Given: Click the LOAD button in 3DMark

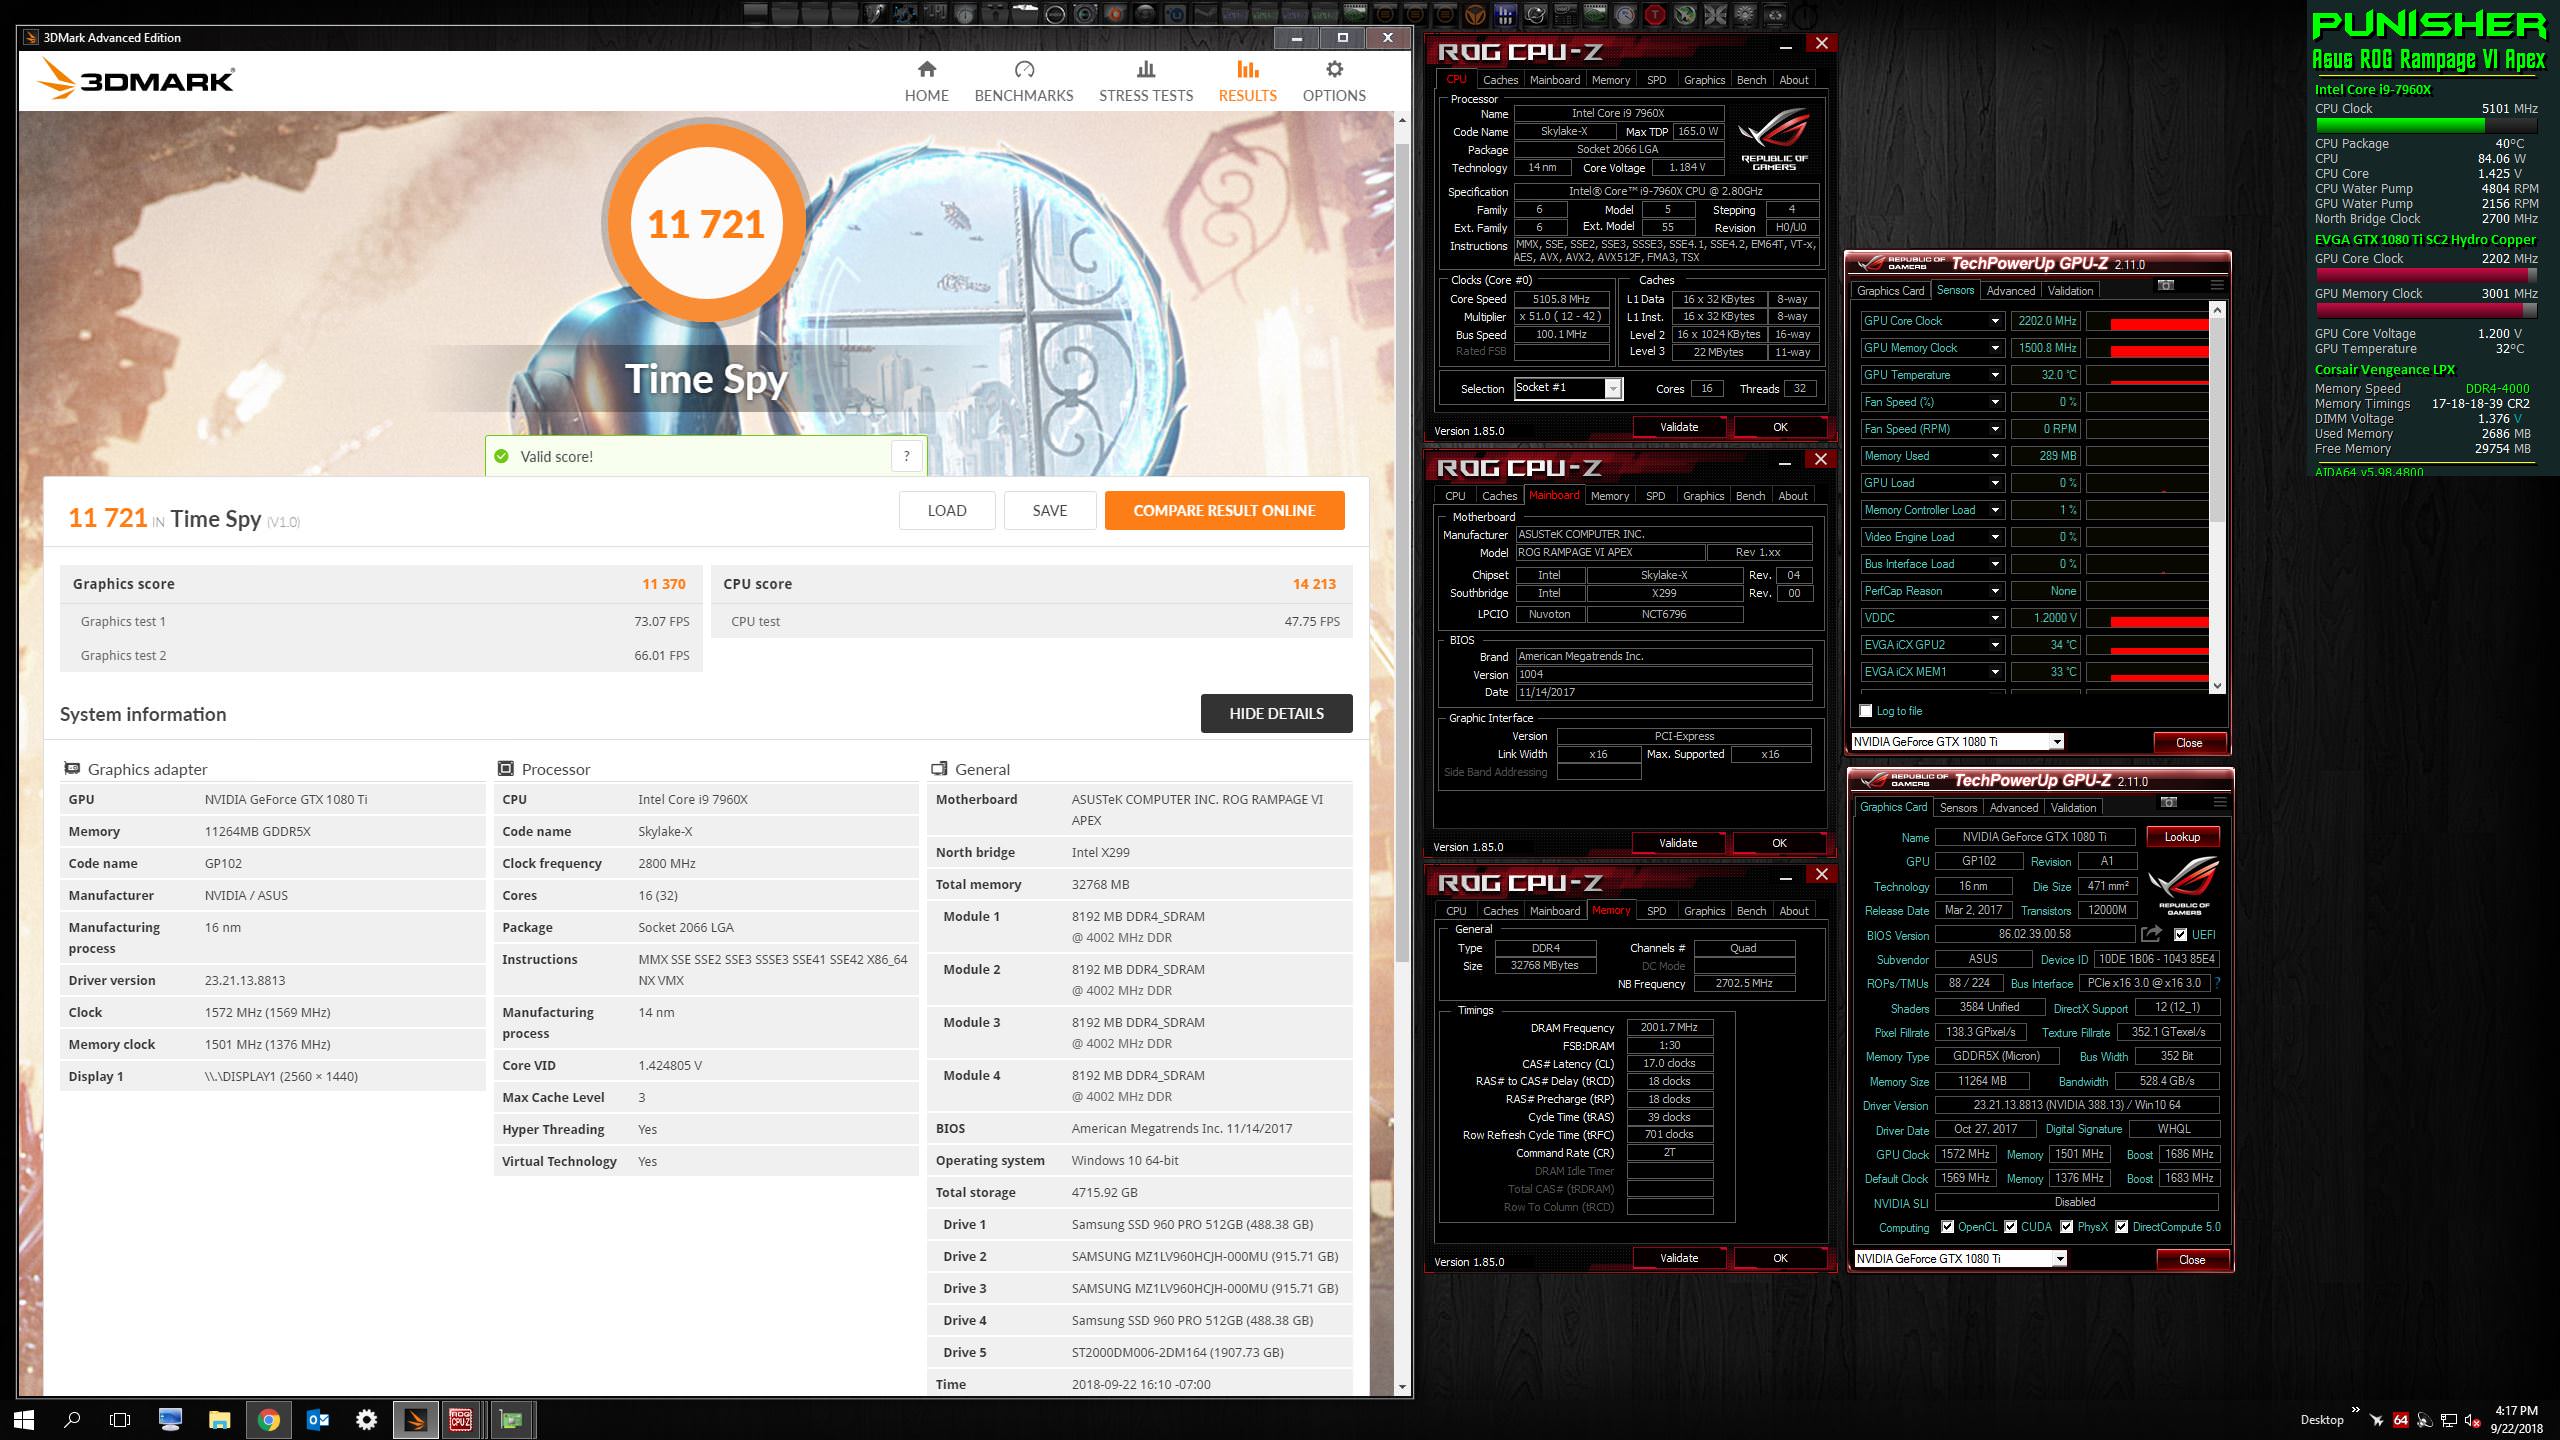Looking at the screenshot, I should point(946,510).
